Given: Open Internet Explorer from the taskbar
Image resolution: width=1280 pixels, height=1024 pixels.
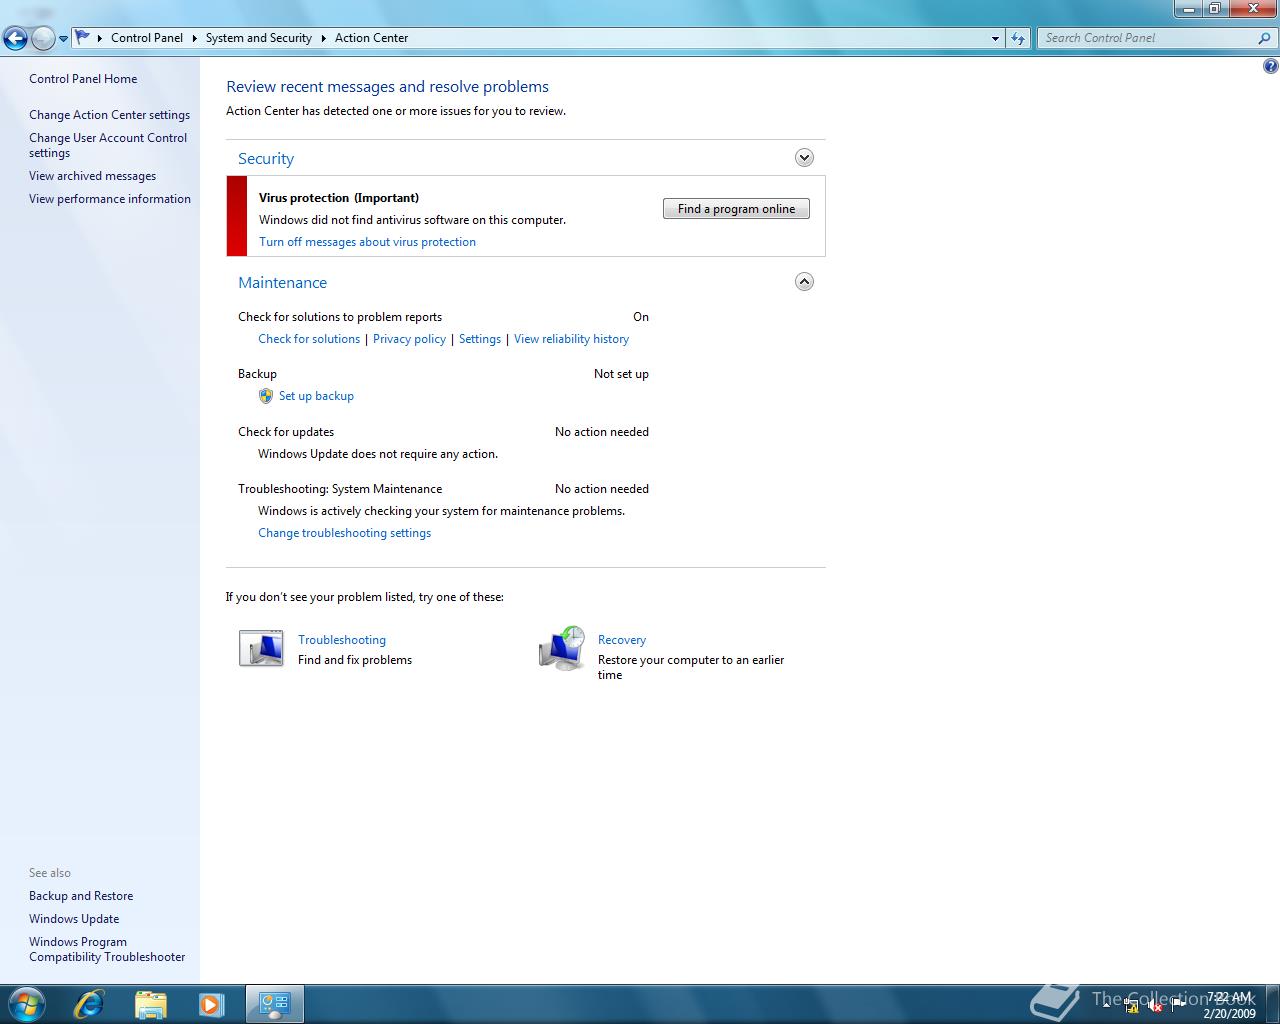Looking at the screenshot, I should coord(88,1004).
